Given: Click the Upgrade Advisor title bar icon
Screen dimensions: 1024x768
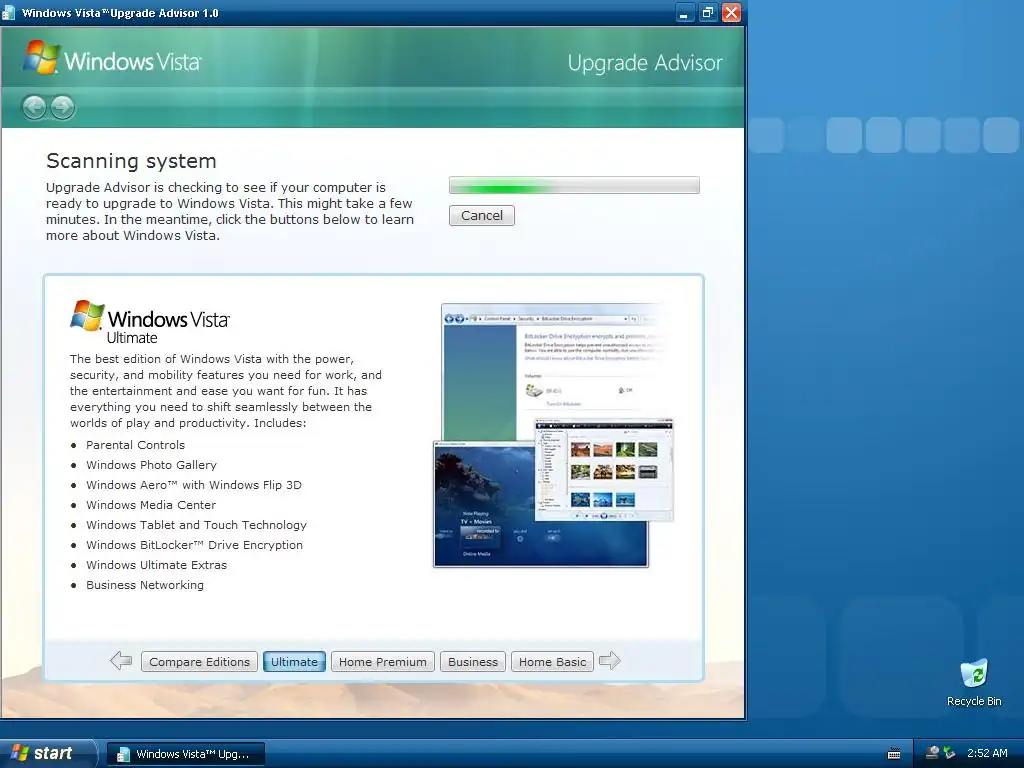Looking at the screenshot, I should coord(9,12).
